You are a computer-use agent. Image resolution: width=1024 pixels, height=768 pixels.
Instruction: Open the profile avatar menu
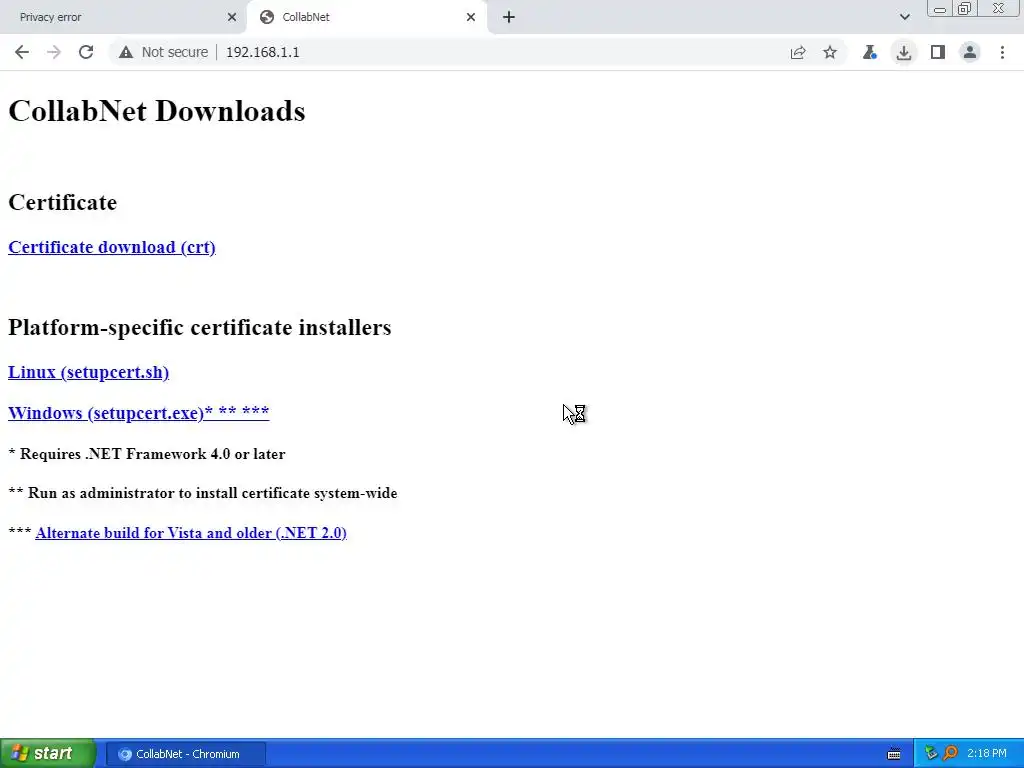point(970,52)
